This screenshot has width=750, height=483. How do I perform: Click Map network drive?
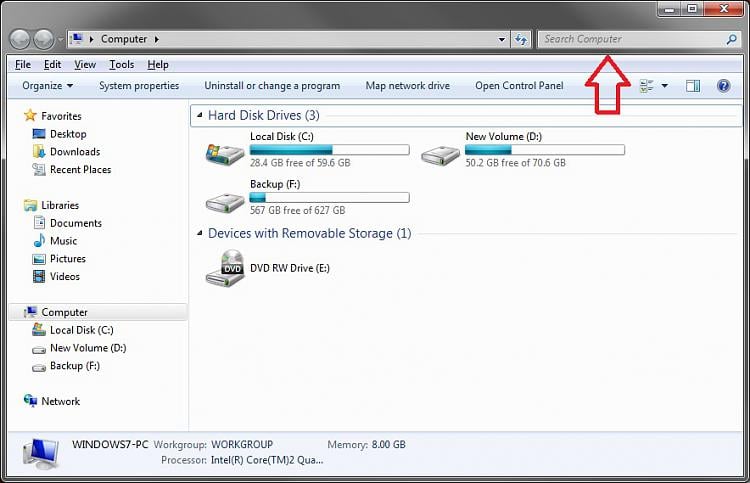point(408,86)
